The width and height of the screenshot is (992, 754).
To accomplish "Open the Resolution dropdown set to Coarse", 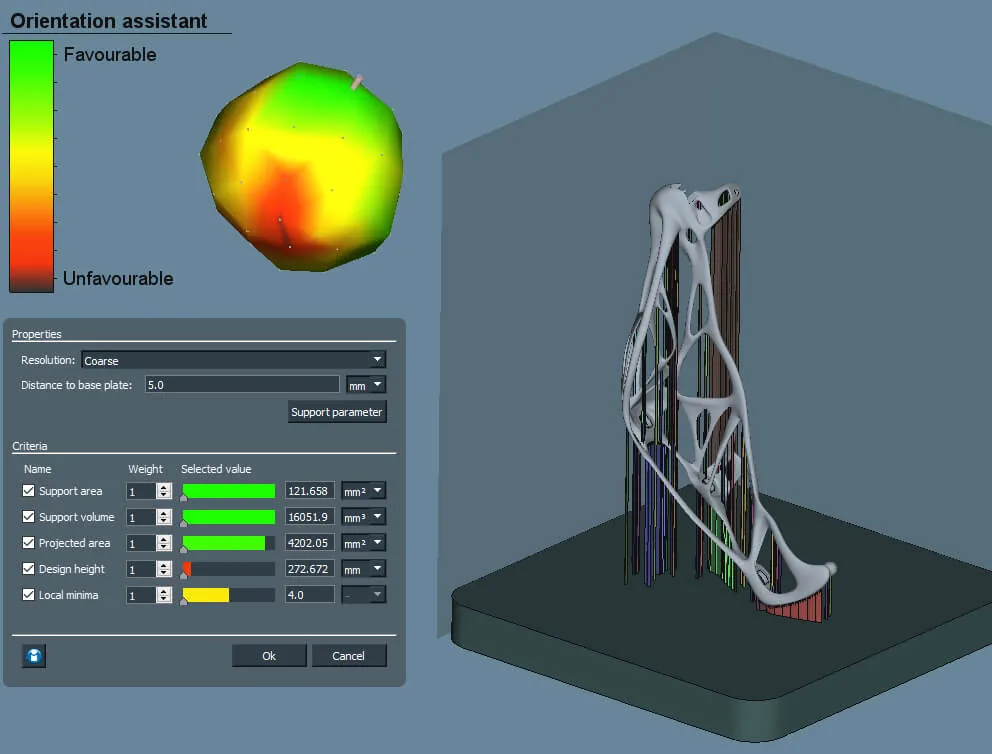I will [x=233, y=360].
